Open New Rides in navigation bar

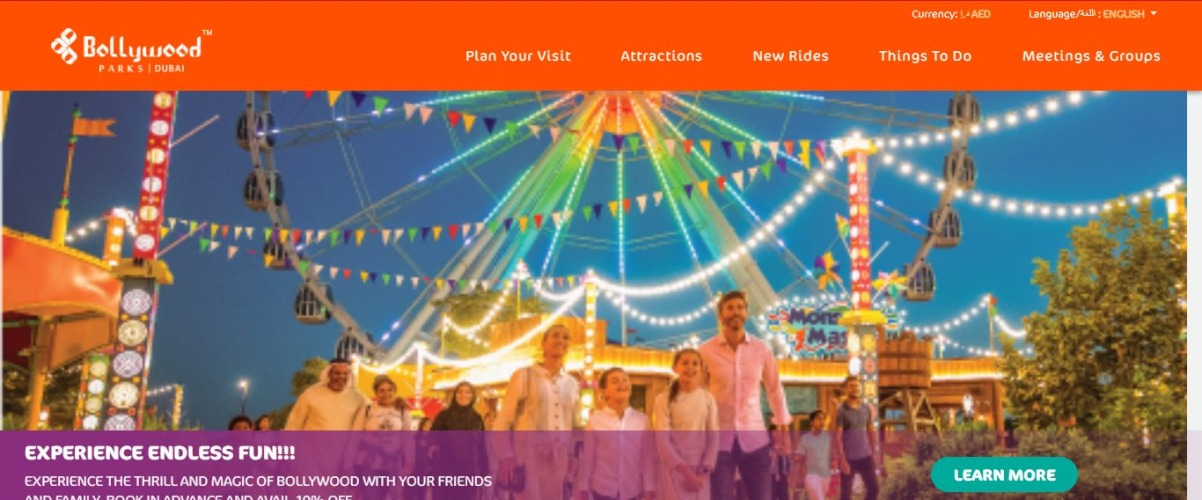click(790, 56)
